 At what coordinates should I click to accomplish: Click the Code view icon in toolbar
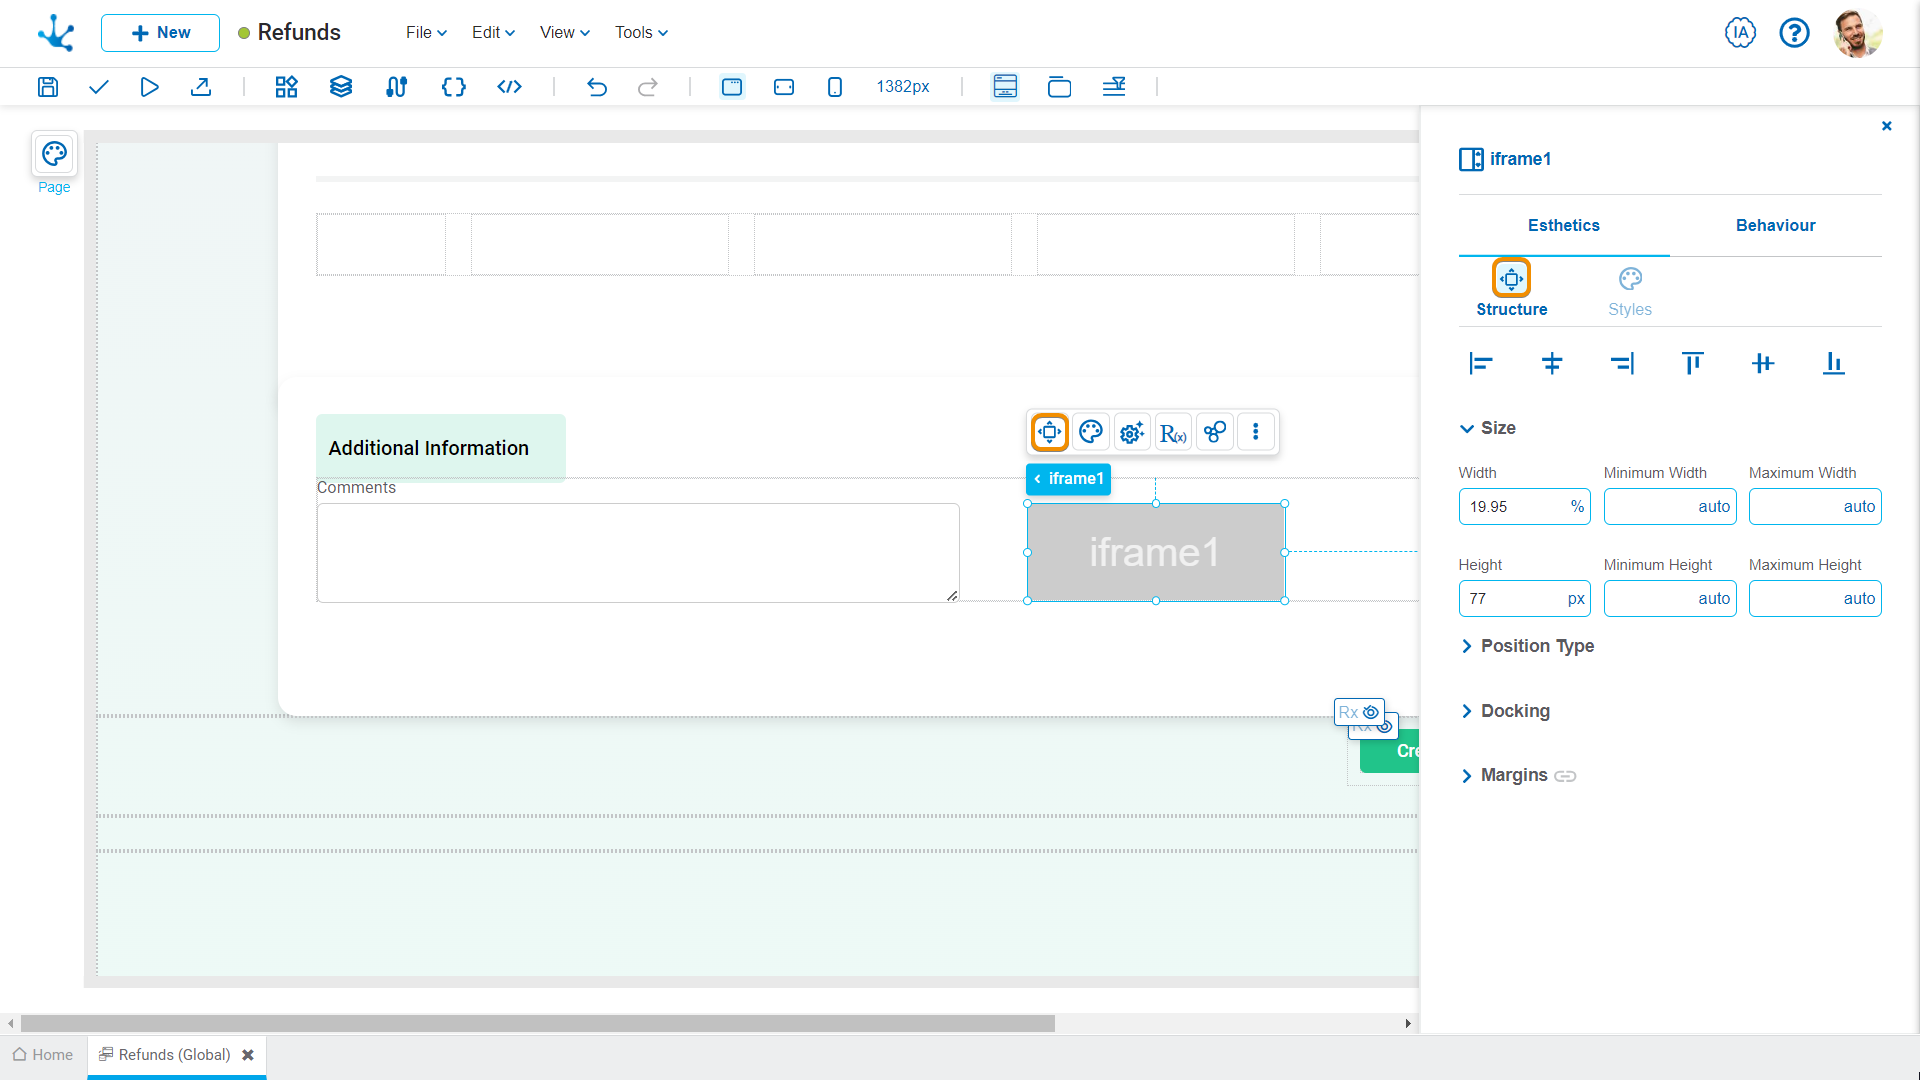[508, 86]
